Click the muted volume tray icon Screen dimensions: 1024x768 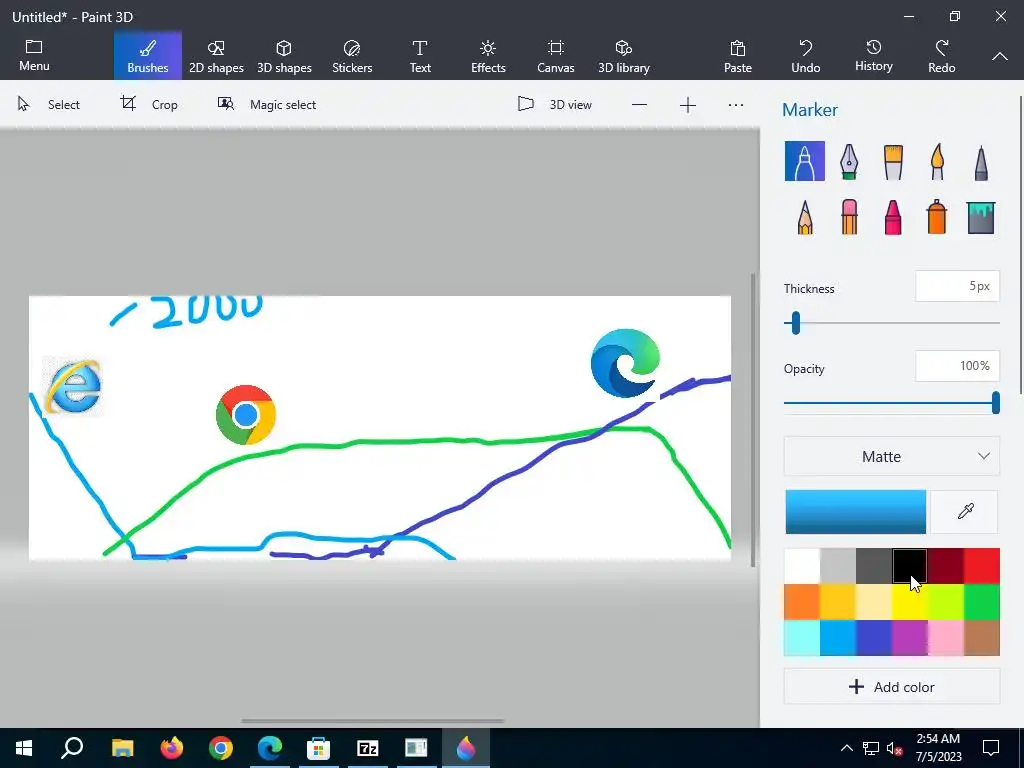894,748
